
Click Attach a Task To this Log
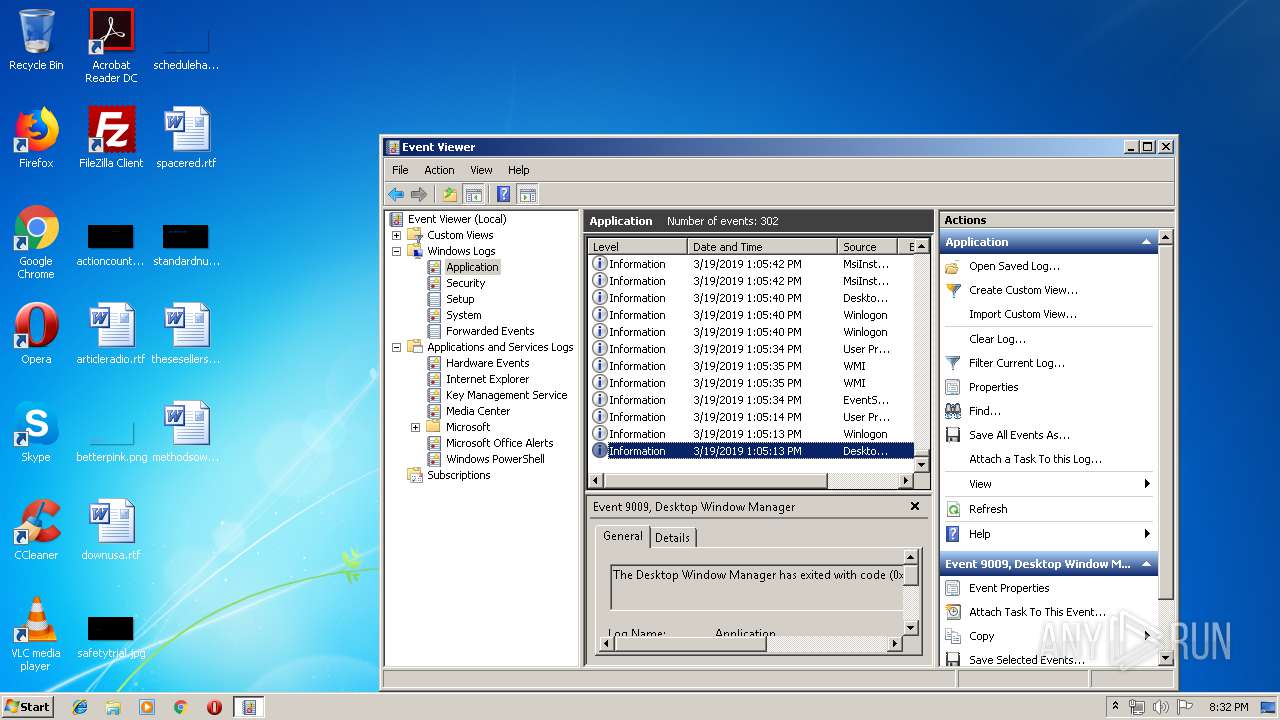1035,459
